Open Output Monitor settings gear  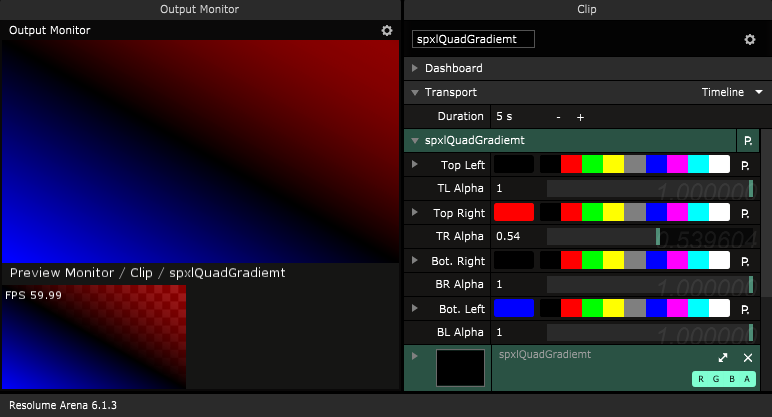[x=387, y=31]
